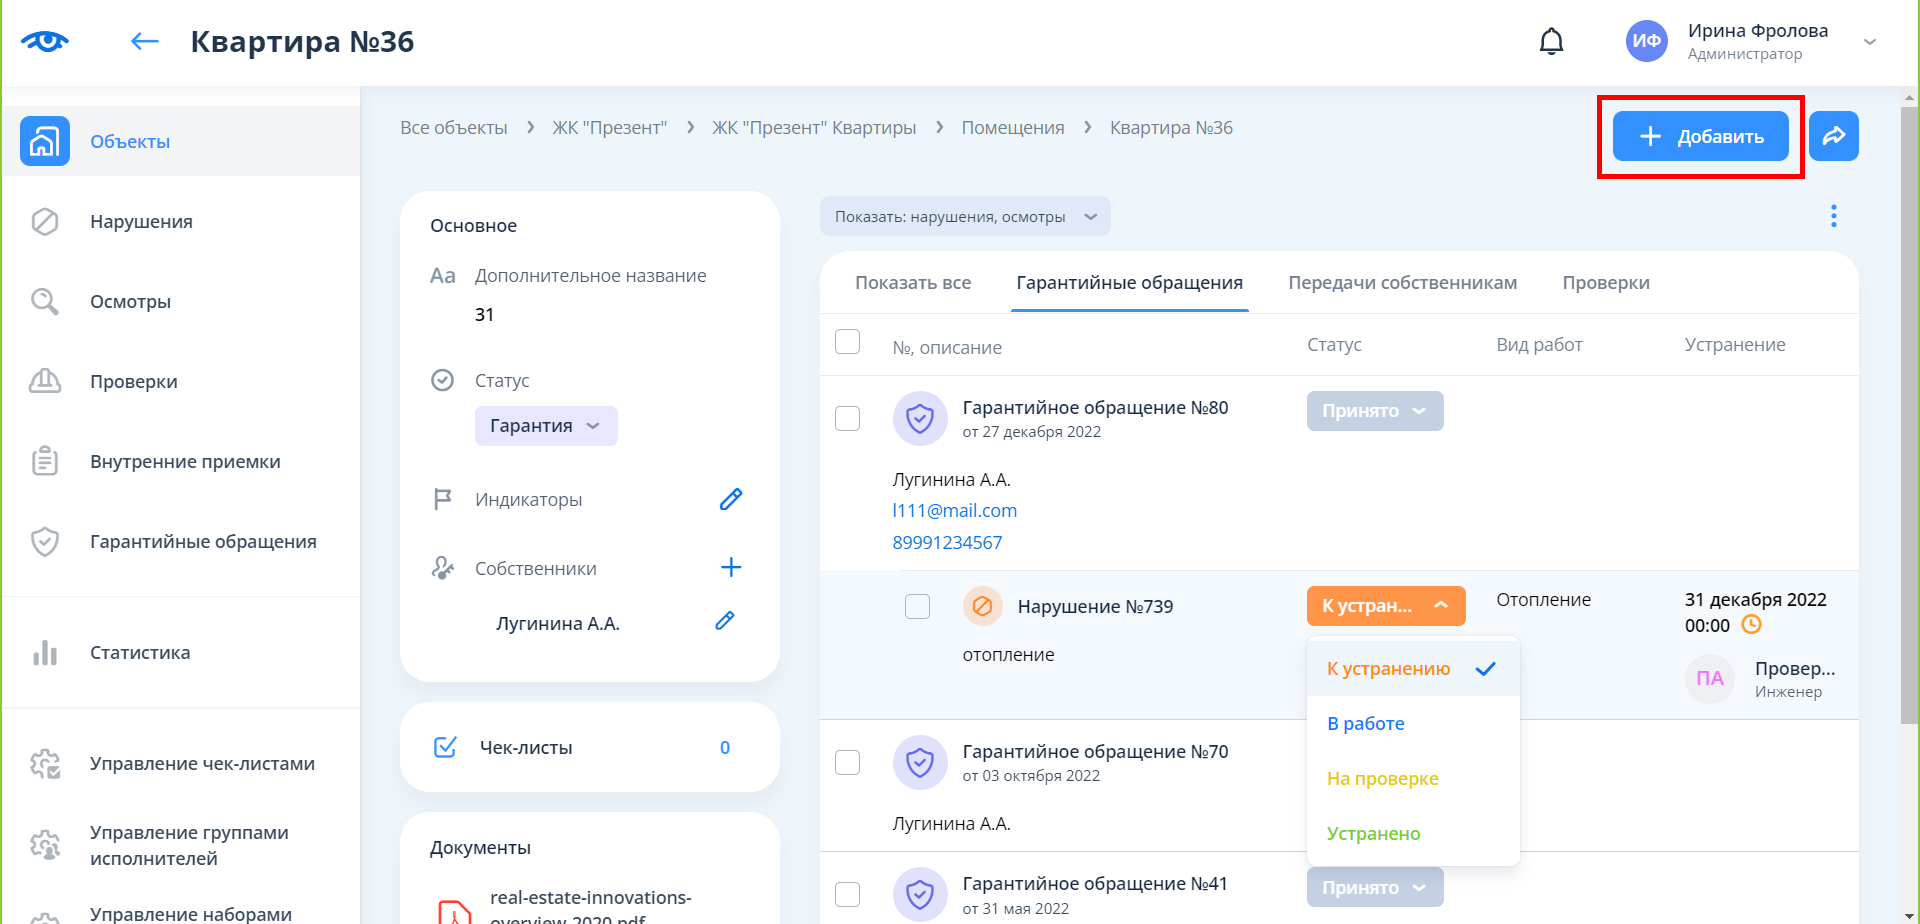Edit owner Лугинина А.А. pencil icon
The image size is (1920, 924).
(x=725, y=621)
